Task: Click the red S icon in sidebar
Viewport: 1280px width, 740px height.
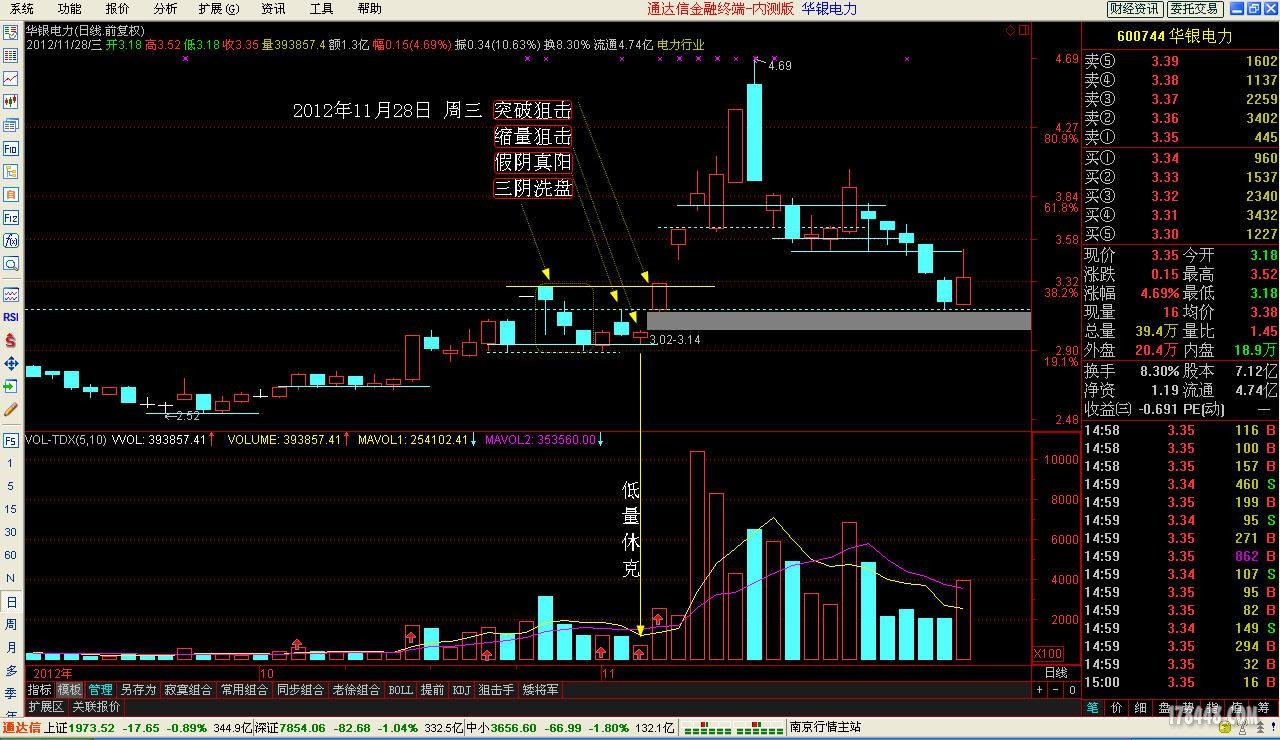Action: coord(11,340)
